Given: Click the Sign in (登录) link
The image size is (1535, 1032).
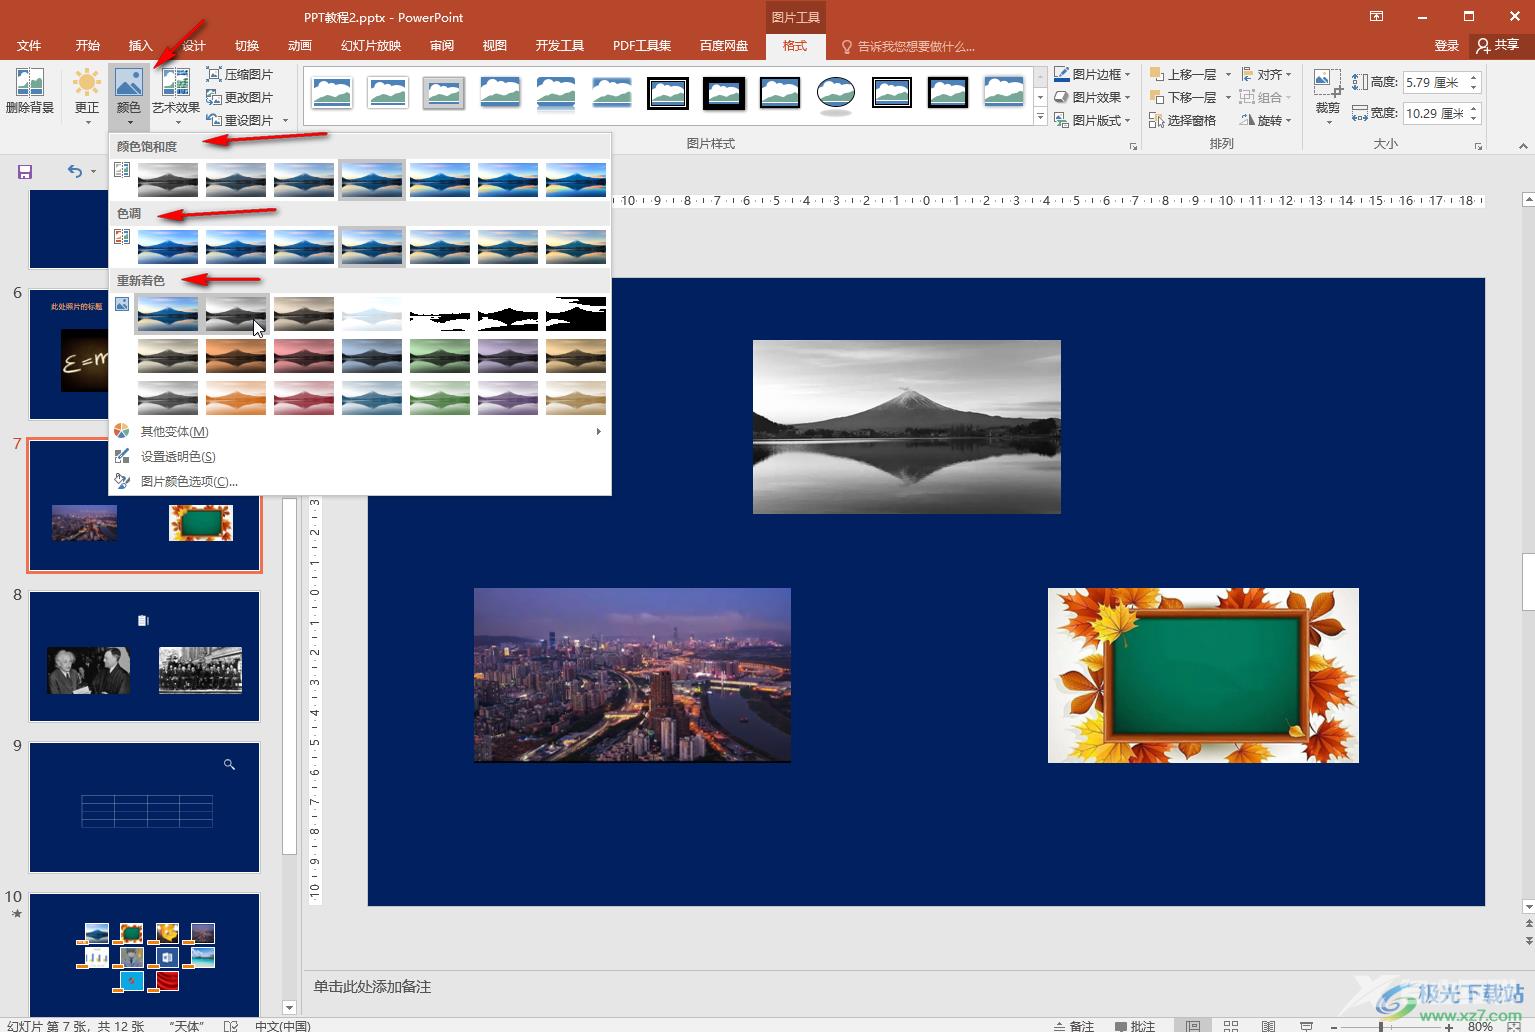Looking at the screenshot, I should (1446, 45).
